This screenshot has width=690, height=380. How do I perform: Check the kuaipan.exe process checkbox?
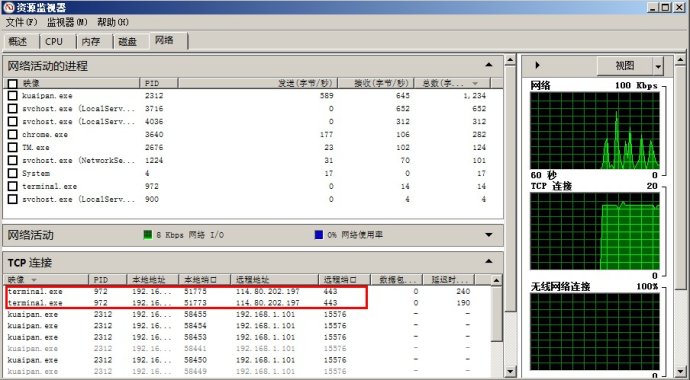click(x=13, y=95)
